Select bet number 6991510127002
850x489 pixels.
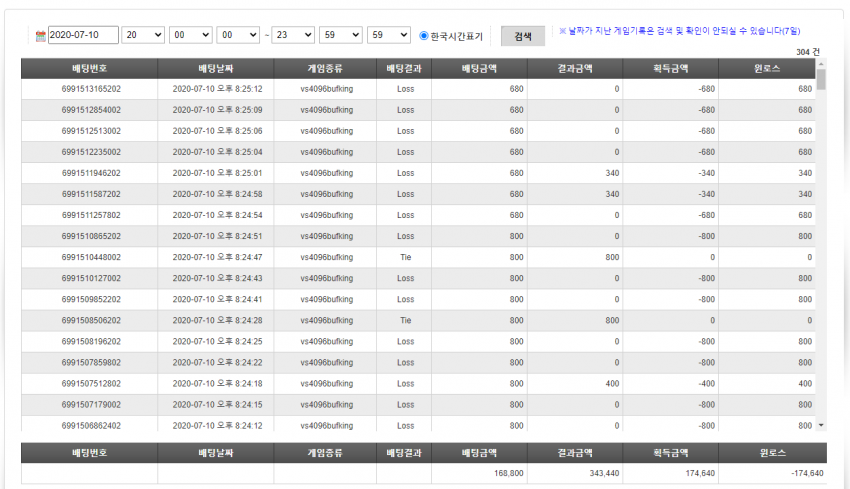click(x=91, y=279)
